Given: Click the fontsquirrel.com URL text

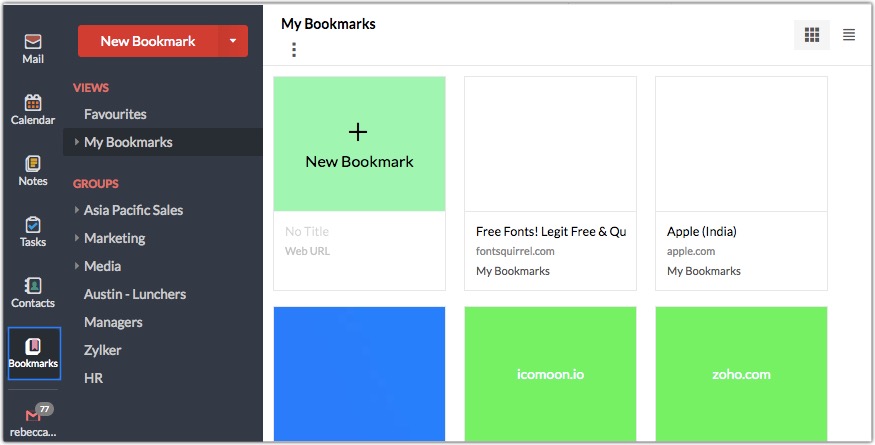Looking at the screenshot, I should tap(515, 251).
